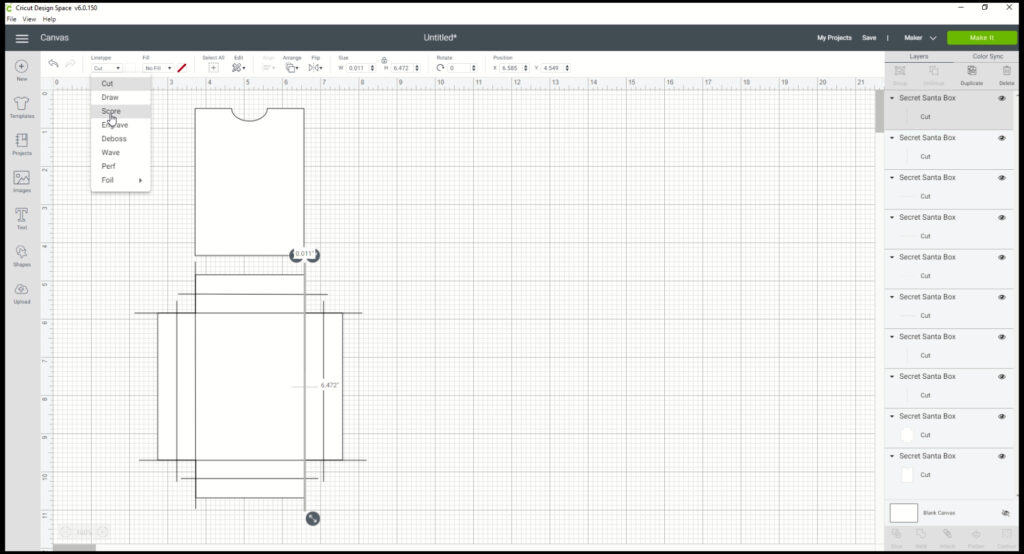Click the Select All icon

coord(213,68)
